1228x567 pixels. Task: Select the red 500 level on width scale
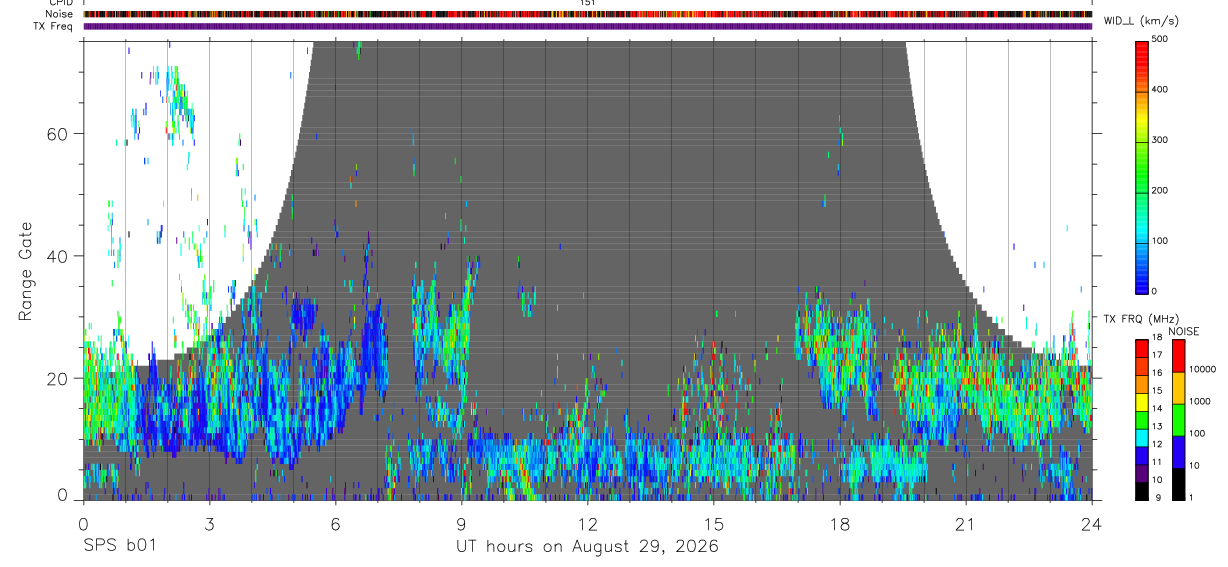point(1143,45)
